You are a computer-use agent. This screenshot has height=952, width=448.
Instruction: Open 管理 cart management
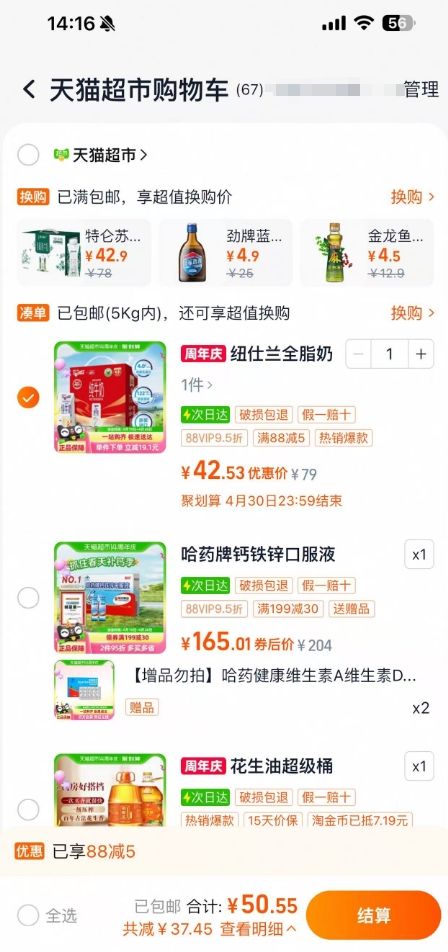coord(421,89)
